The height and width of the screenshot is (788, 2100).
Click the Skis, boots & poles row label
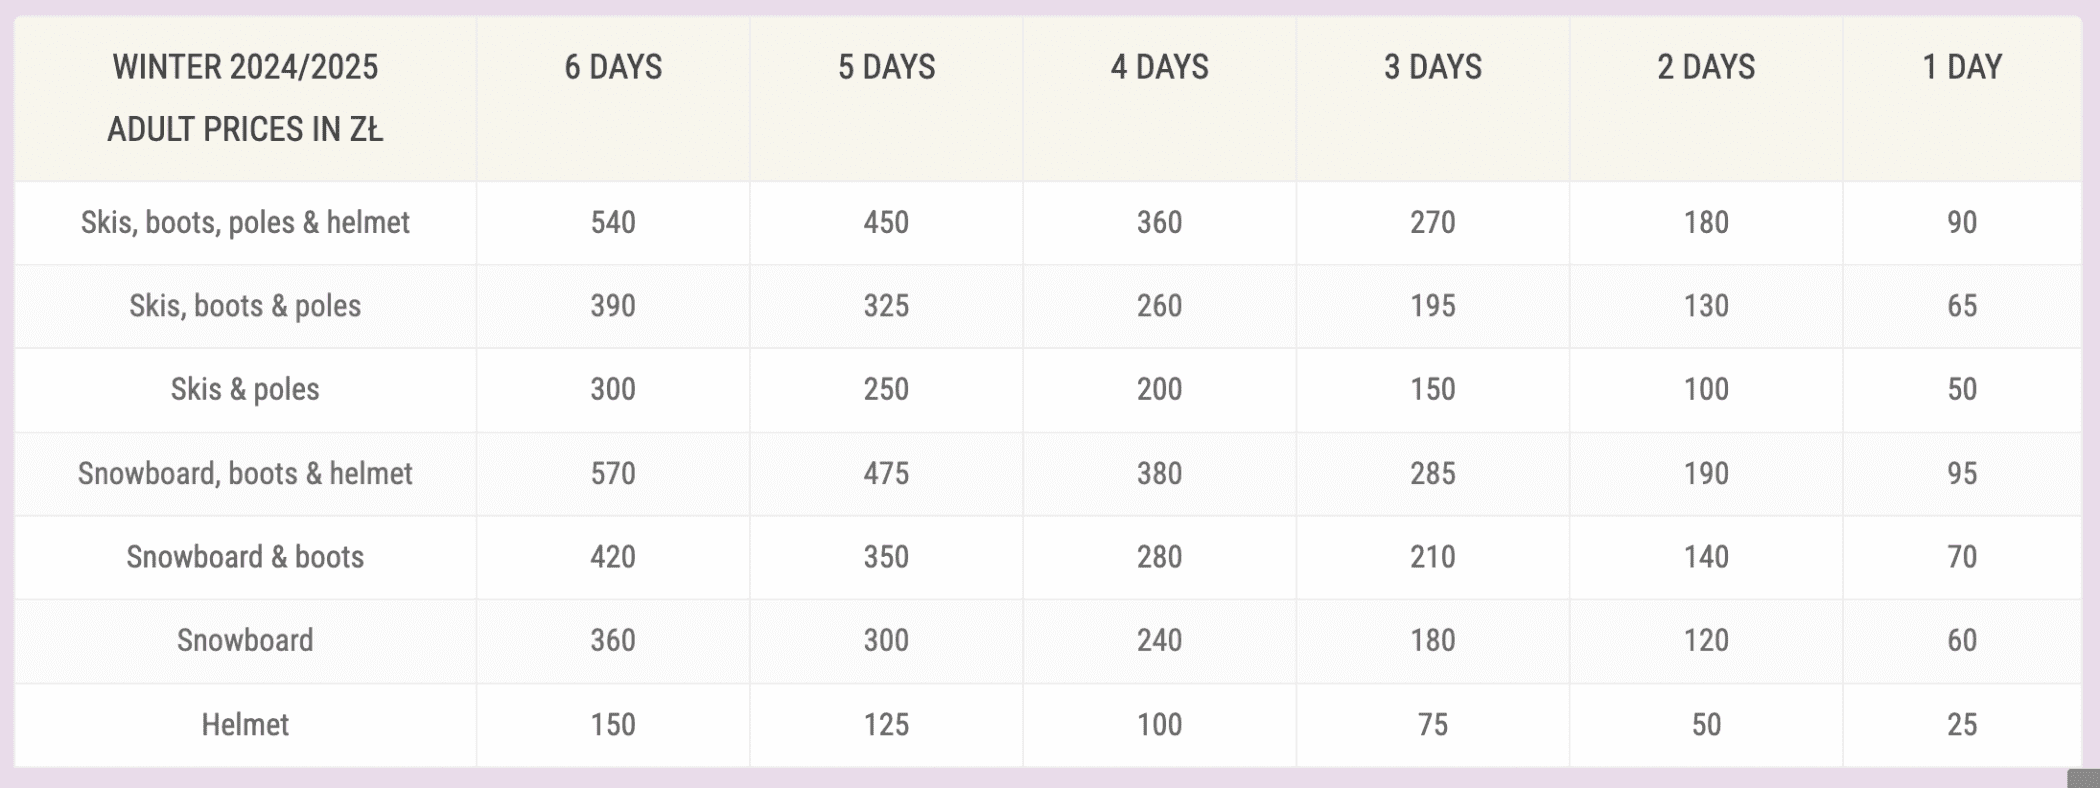(x=245, y=306)
